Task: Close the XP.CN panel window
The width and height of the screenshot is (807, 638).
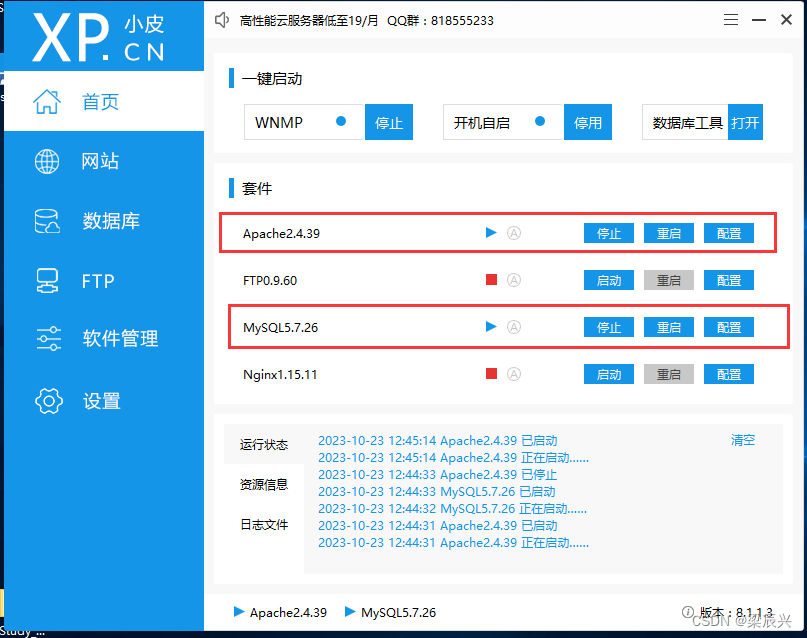Action: coord(786,20)
